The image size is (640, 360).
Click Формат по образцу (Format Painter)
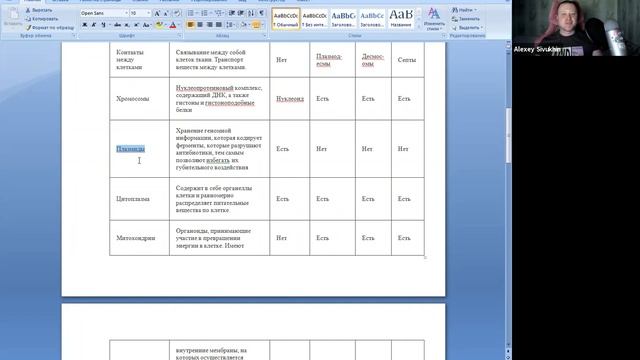[x=50, y=28]
